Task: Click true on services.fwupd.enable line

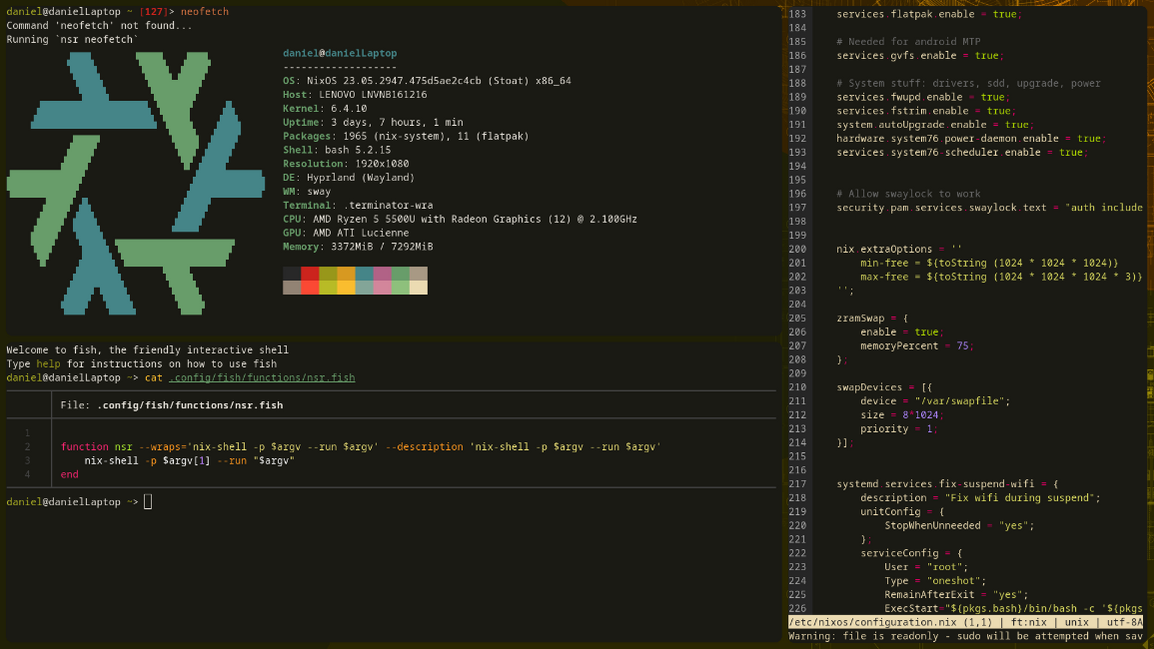Action: coord(992,97)
